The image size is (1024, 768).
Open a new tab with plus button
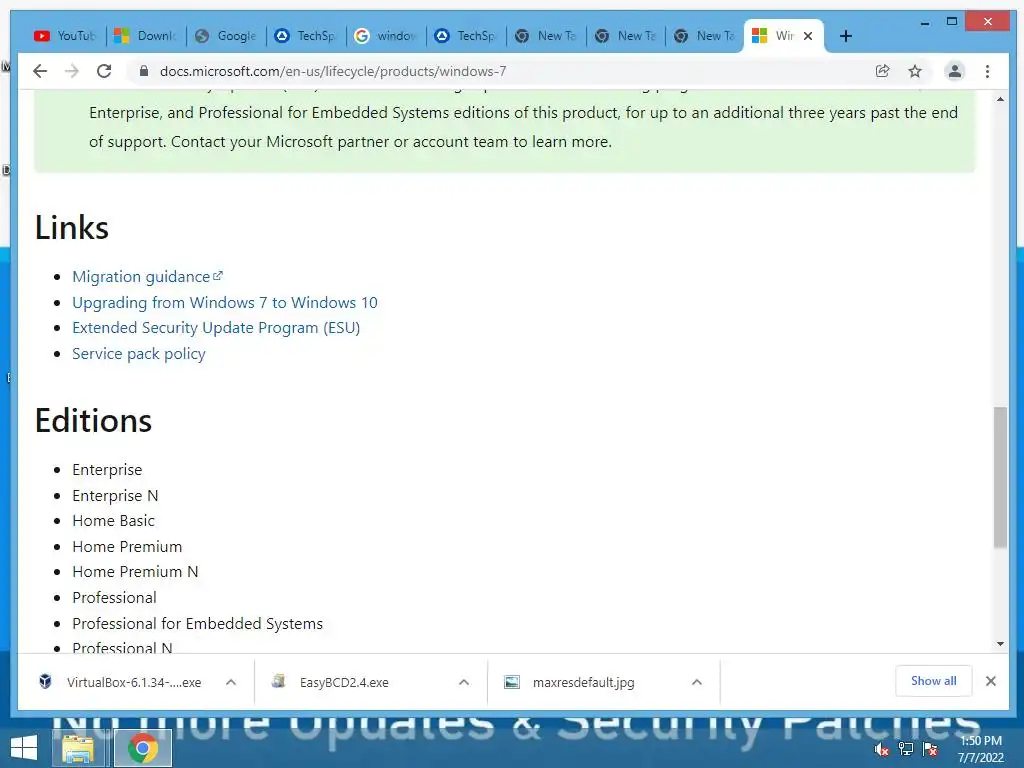pyautogui.click(x=846, y=36)
